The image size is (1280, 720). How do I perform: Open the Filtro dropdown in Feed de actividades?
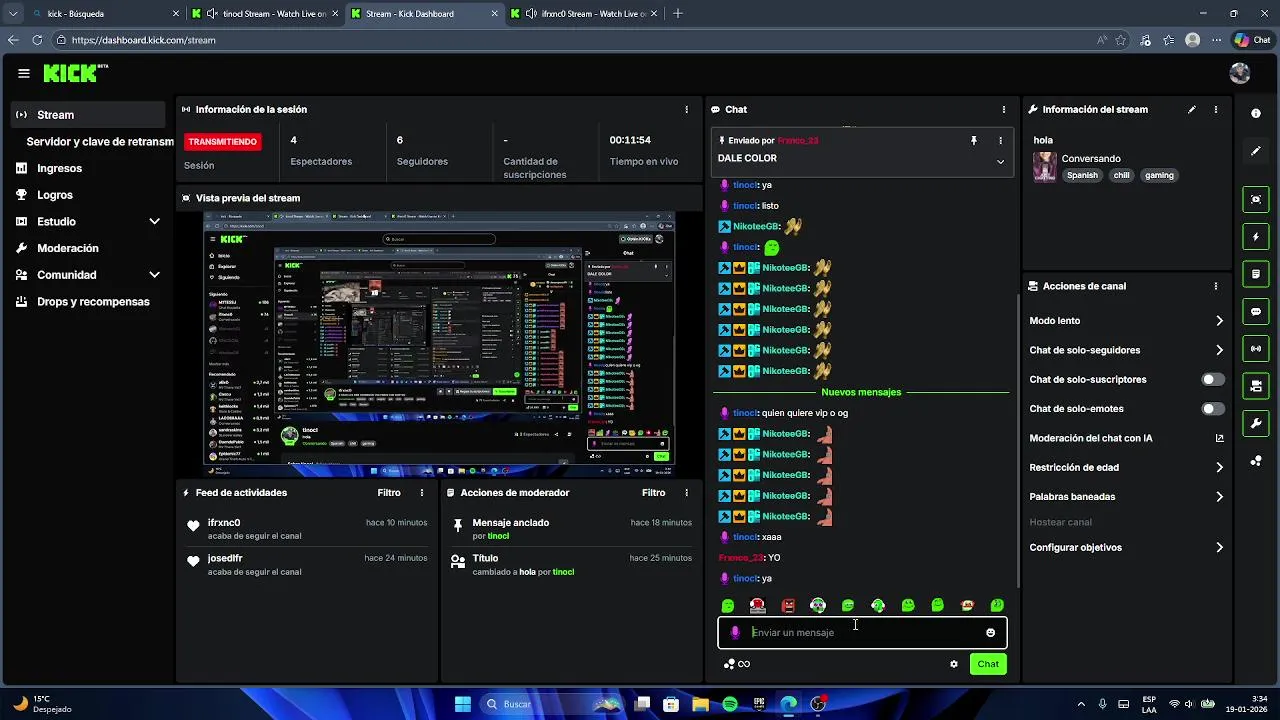click(x=389, y=493)
